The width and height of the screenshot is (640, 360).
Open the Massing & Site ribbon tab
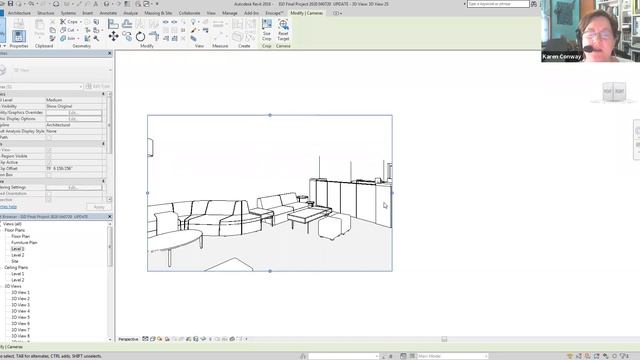158,13
